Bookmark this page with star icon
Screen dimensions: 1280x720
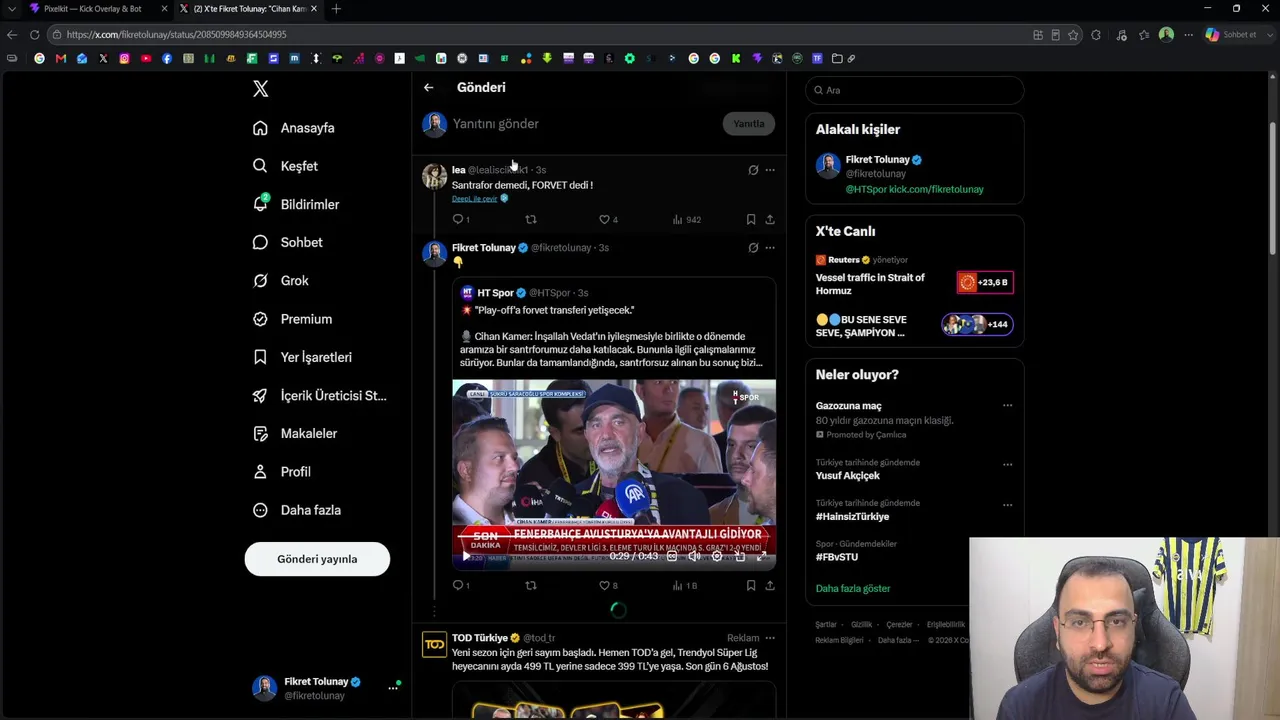(x=1073, y=35)
